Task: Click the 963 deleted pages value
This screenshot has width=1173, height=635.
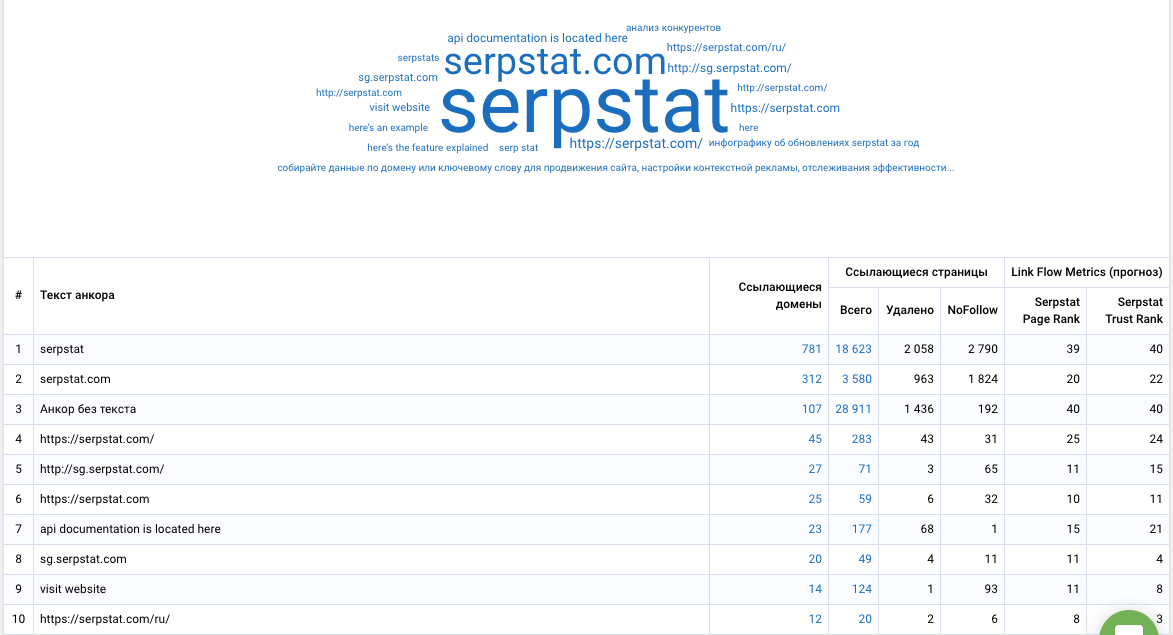Action: point(924,379)
